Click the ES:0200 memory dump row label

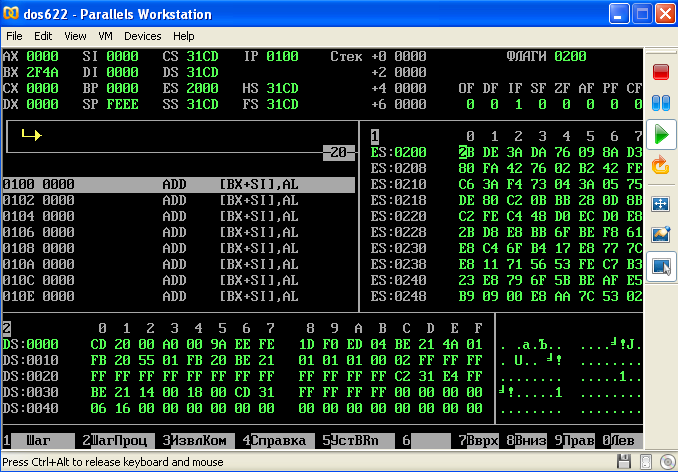coord(398,153)
